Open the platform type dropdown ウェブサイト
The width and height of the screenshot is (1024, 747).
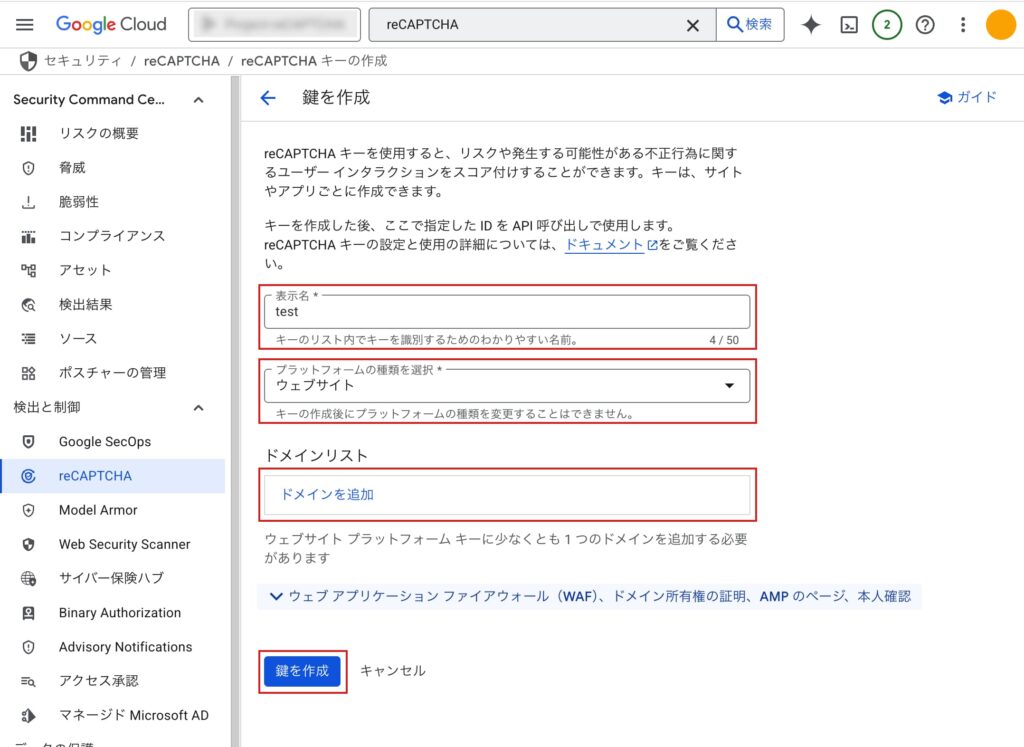(x=507, y=386)
